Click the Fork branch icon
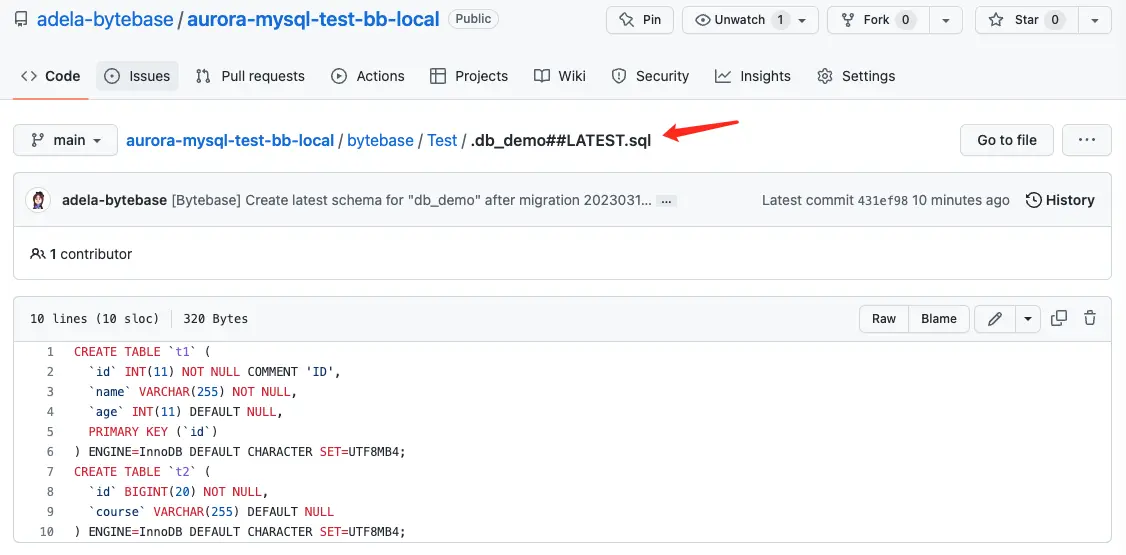 point(848,20)
